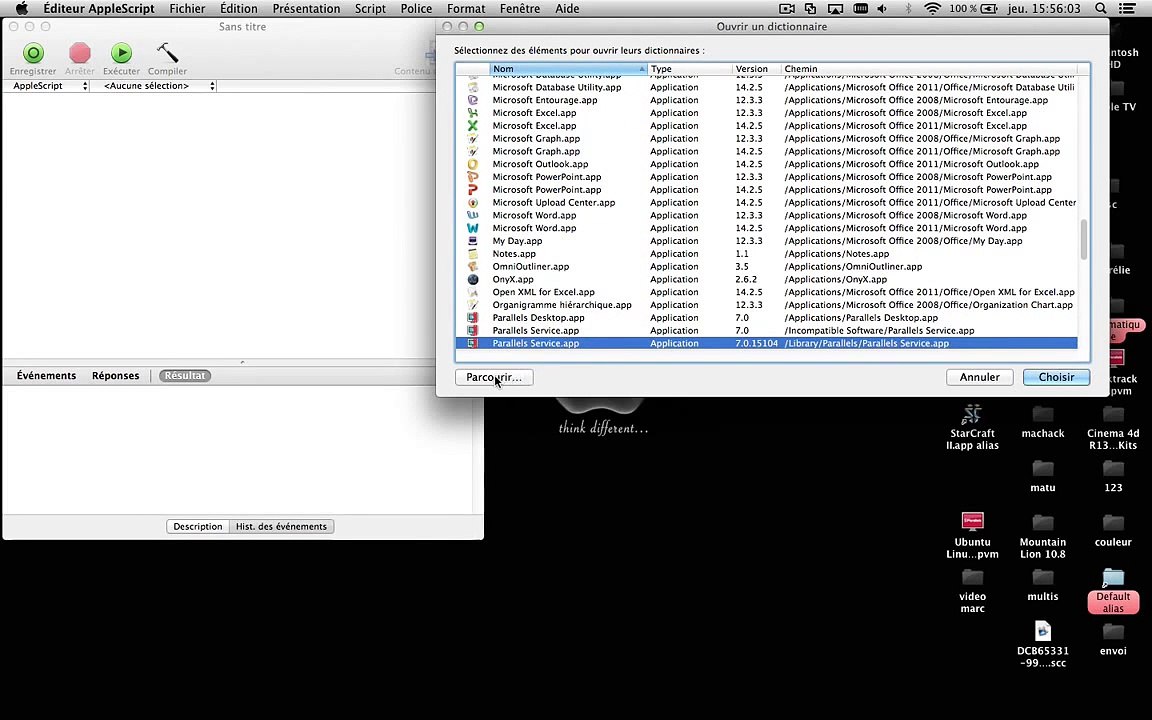Open the Police menu
Viewport: 1152px width, 720px height.
point(417,9)
